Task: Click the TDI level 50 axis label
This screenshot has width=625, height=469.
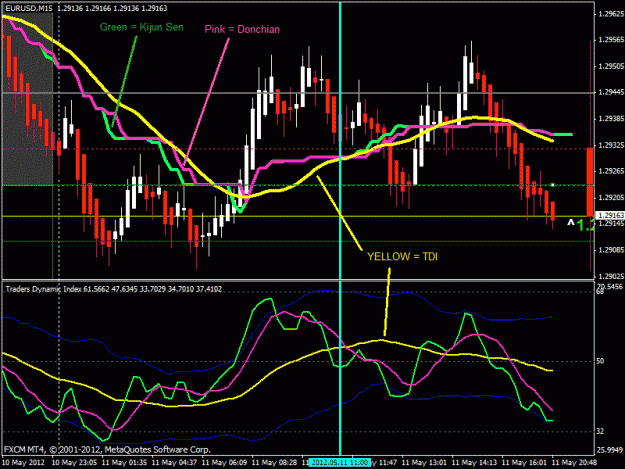Action: tap(600, 361)
